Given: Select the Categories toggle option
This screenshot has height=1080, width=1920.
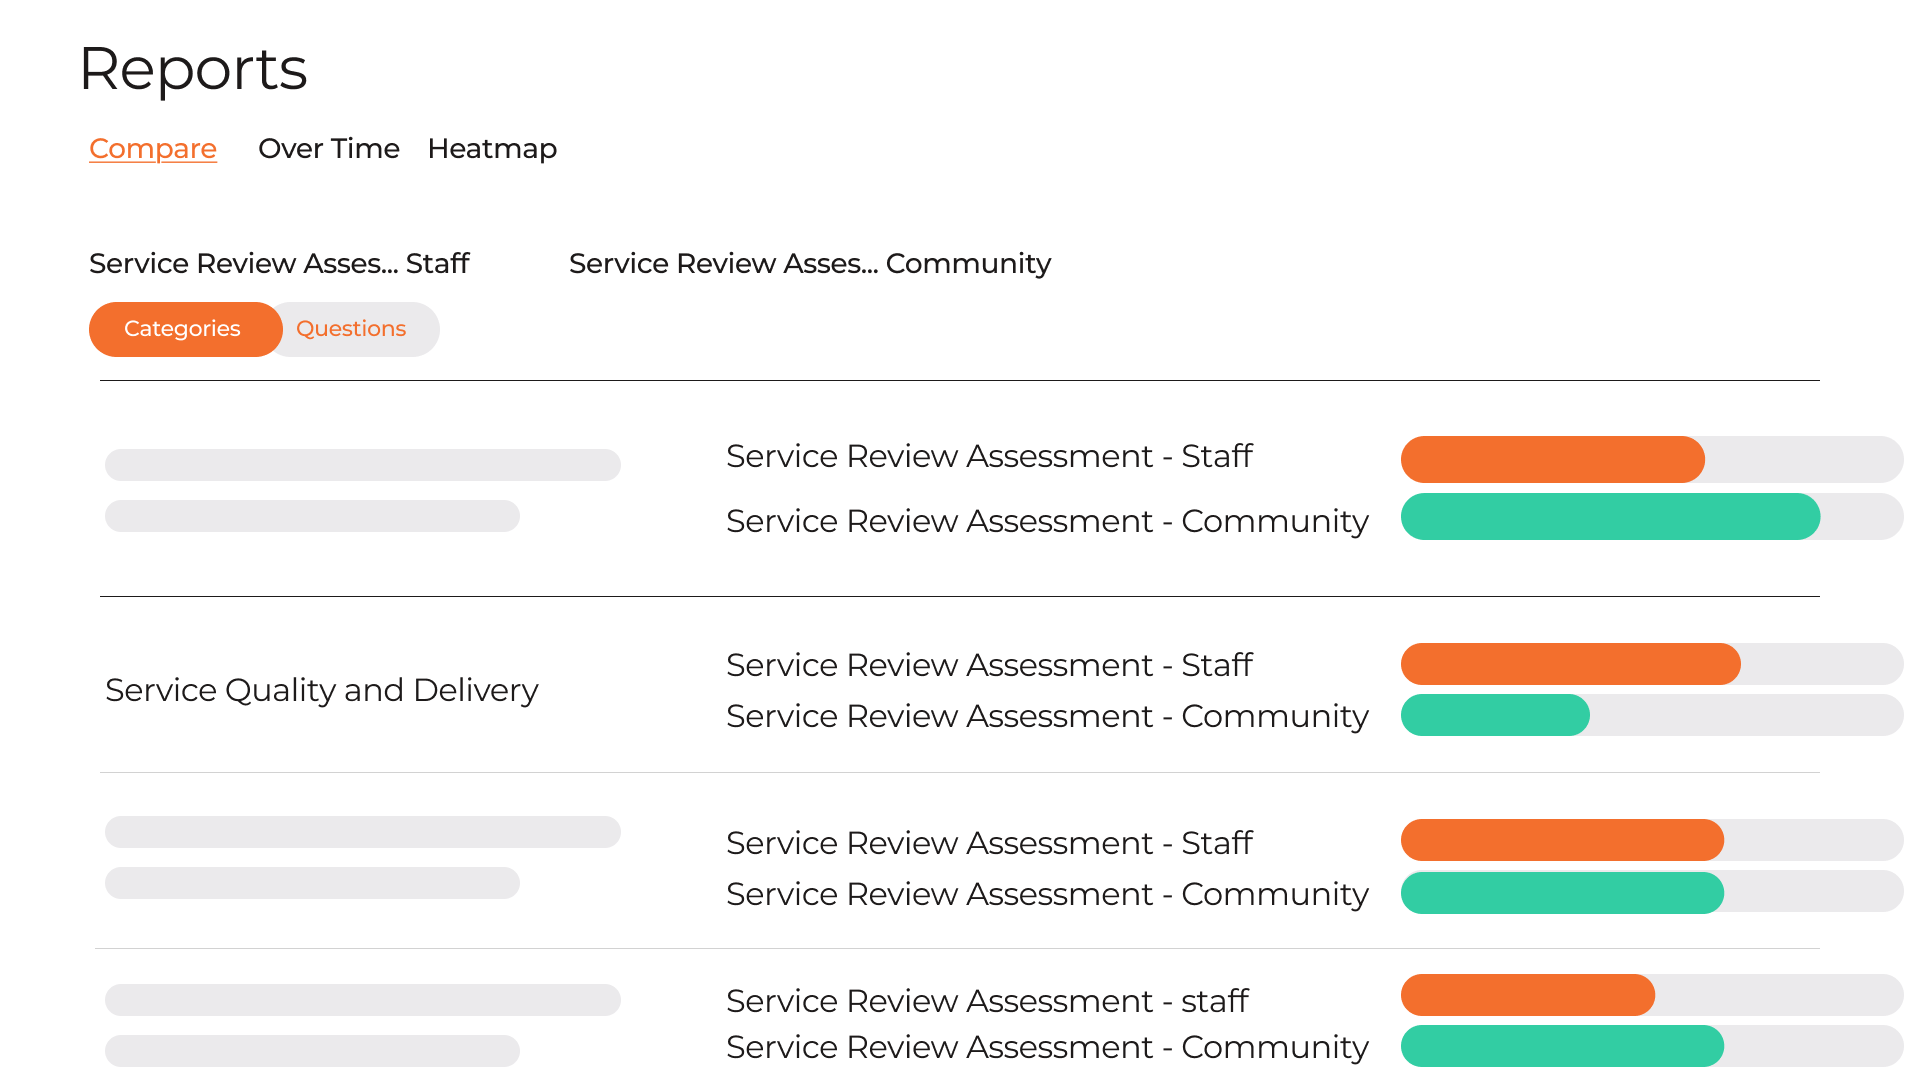Looking at the screenshot, I should click(183, 329).
